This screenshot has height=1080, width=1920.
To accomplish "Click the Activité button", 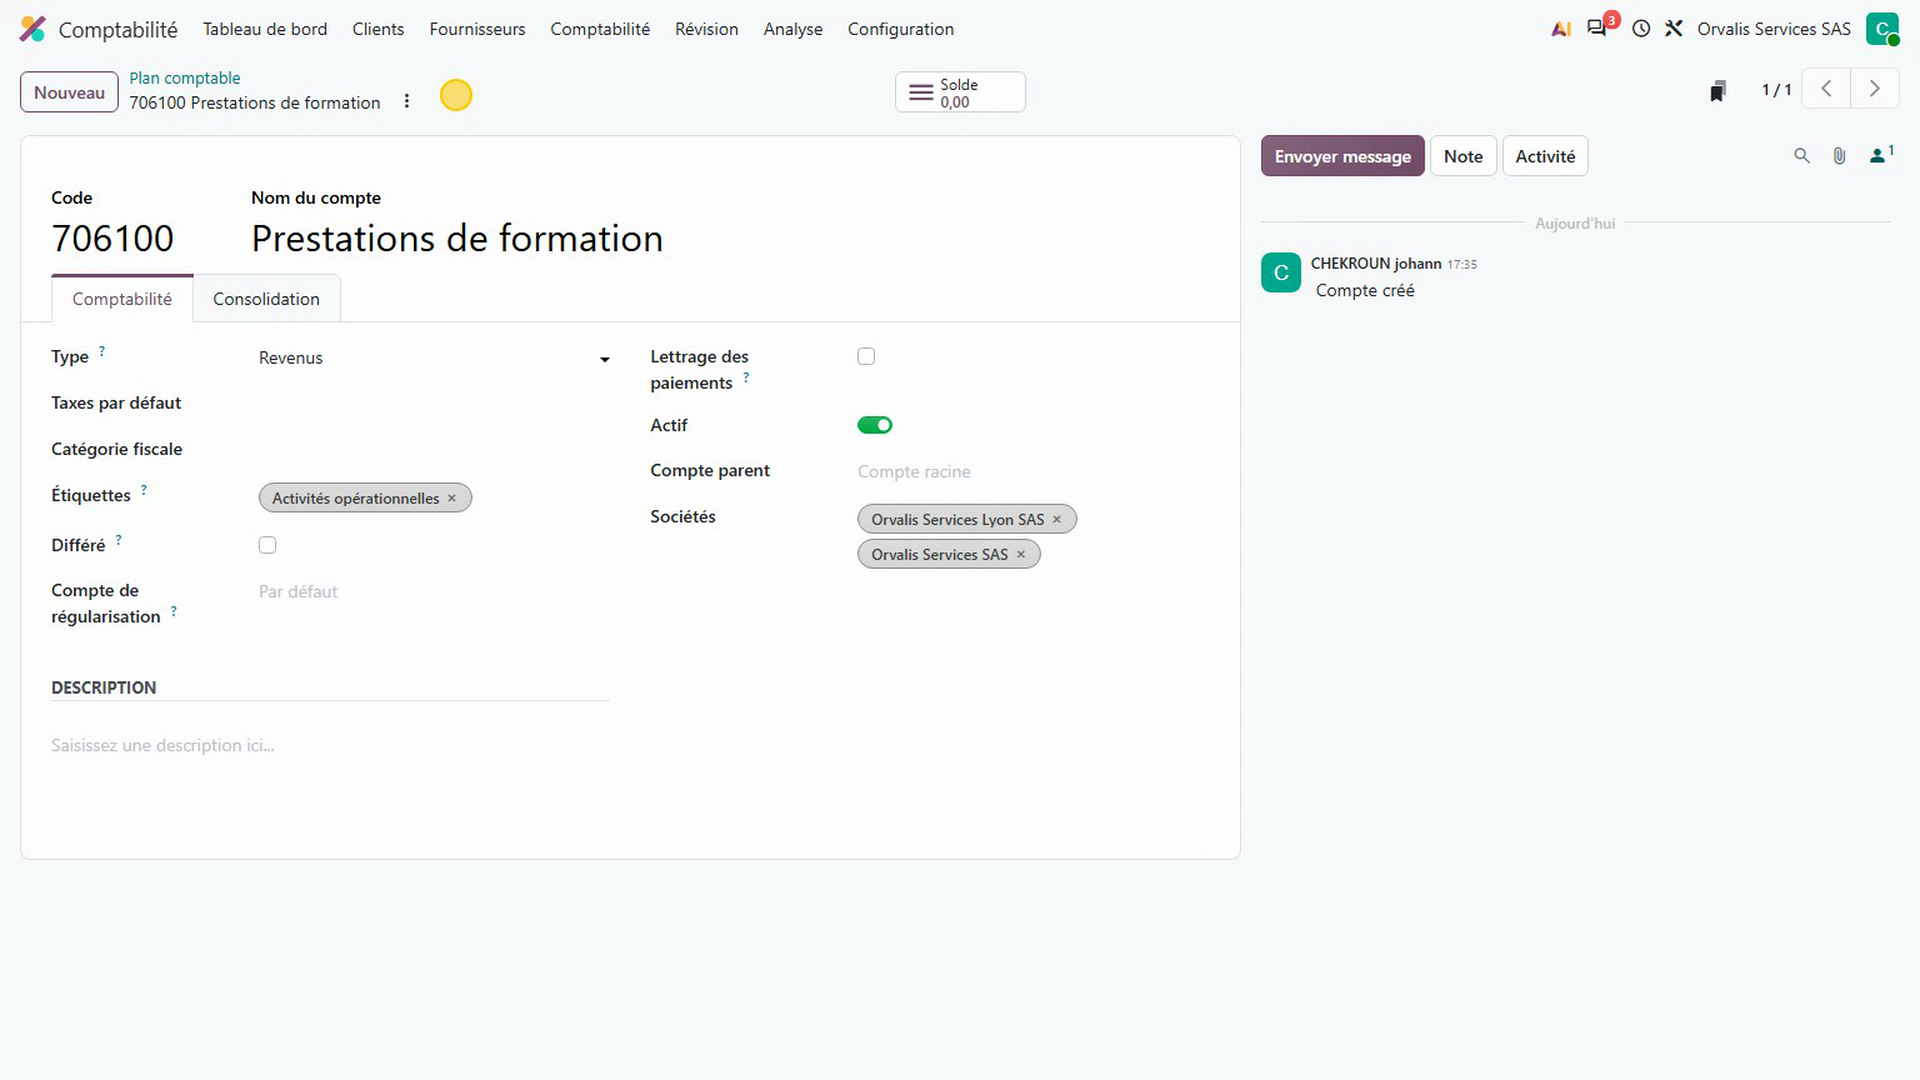I will (1545, 156).
